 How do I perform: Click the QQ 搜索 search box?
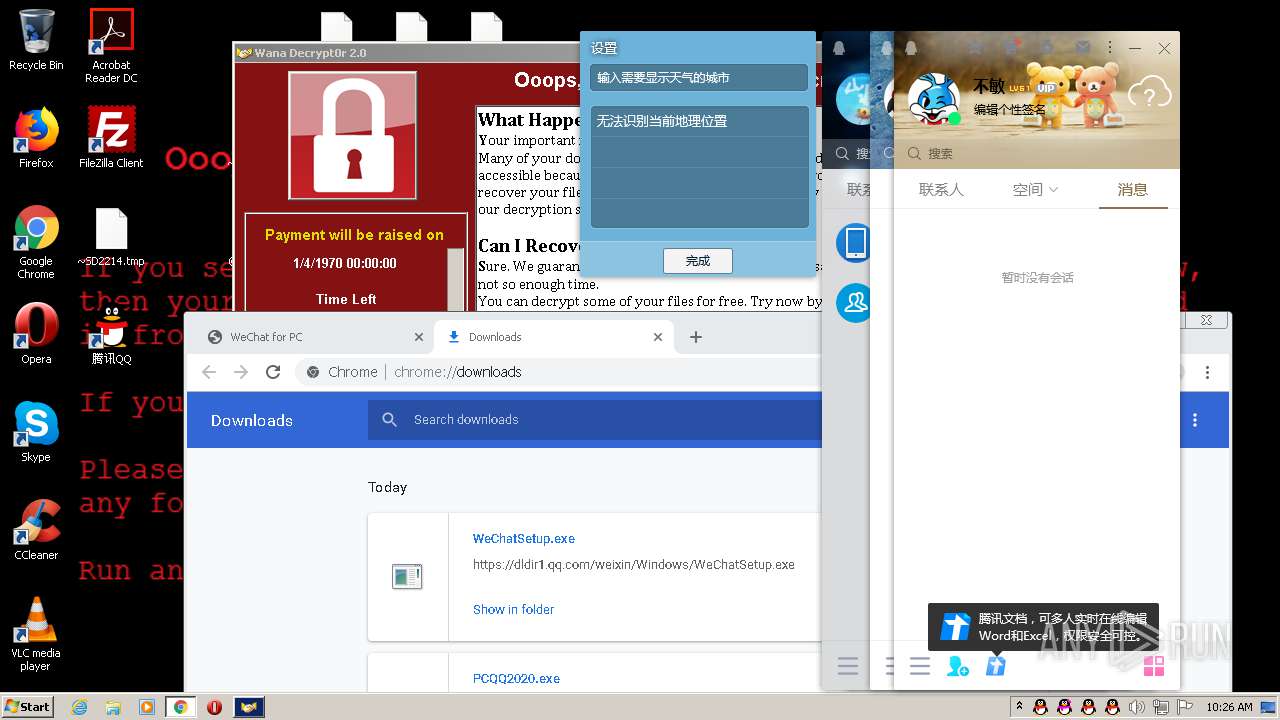1036,154
